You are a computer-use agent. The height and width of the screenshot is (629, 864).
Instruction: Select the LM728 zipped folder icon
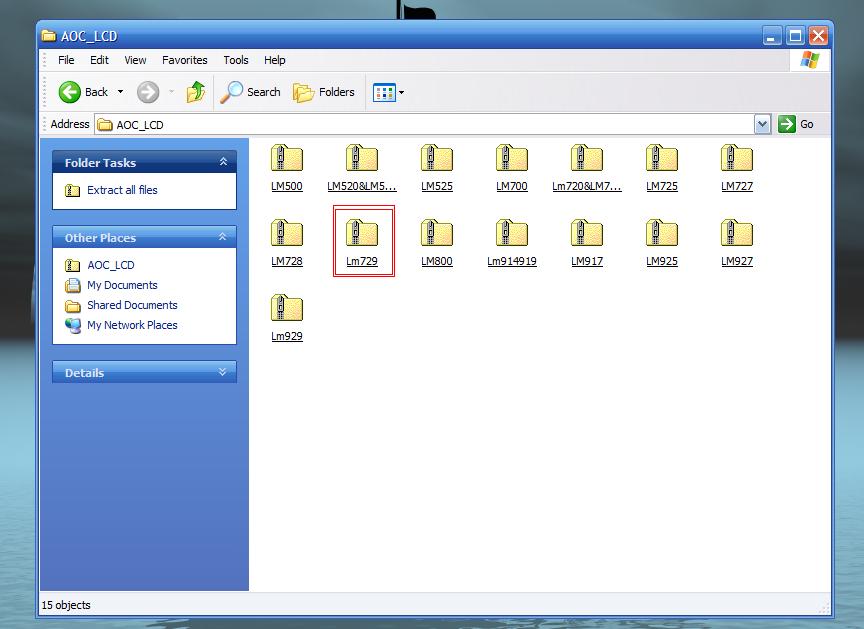(x=287, y=233)
